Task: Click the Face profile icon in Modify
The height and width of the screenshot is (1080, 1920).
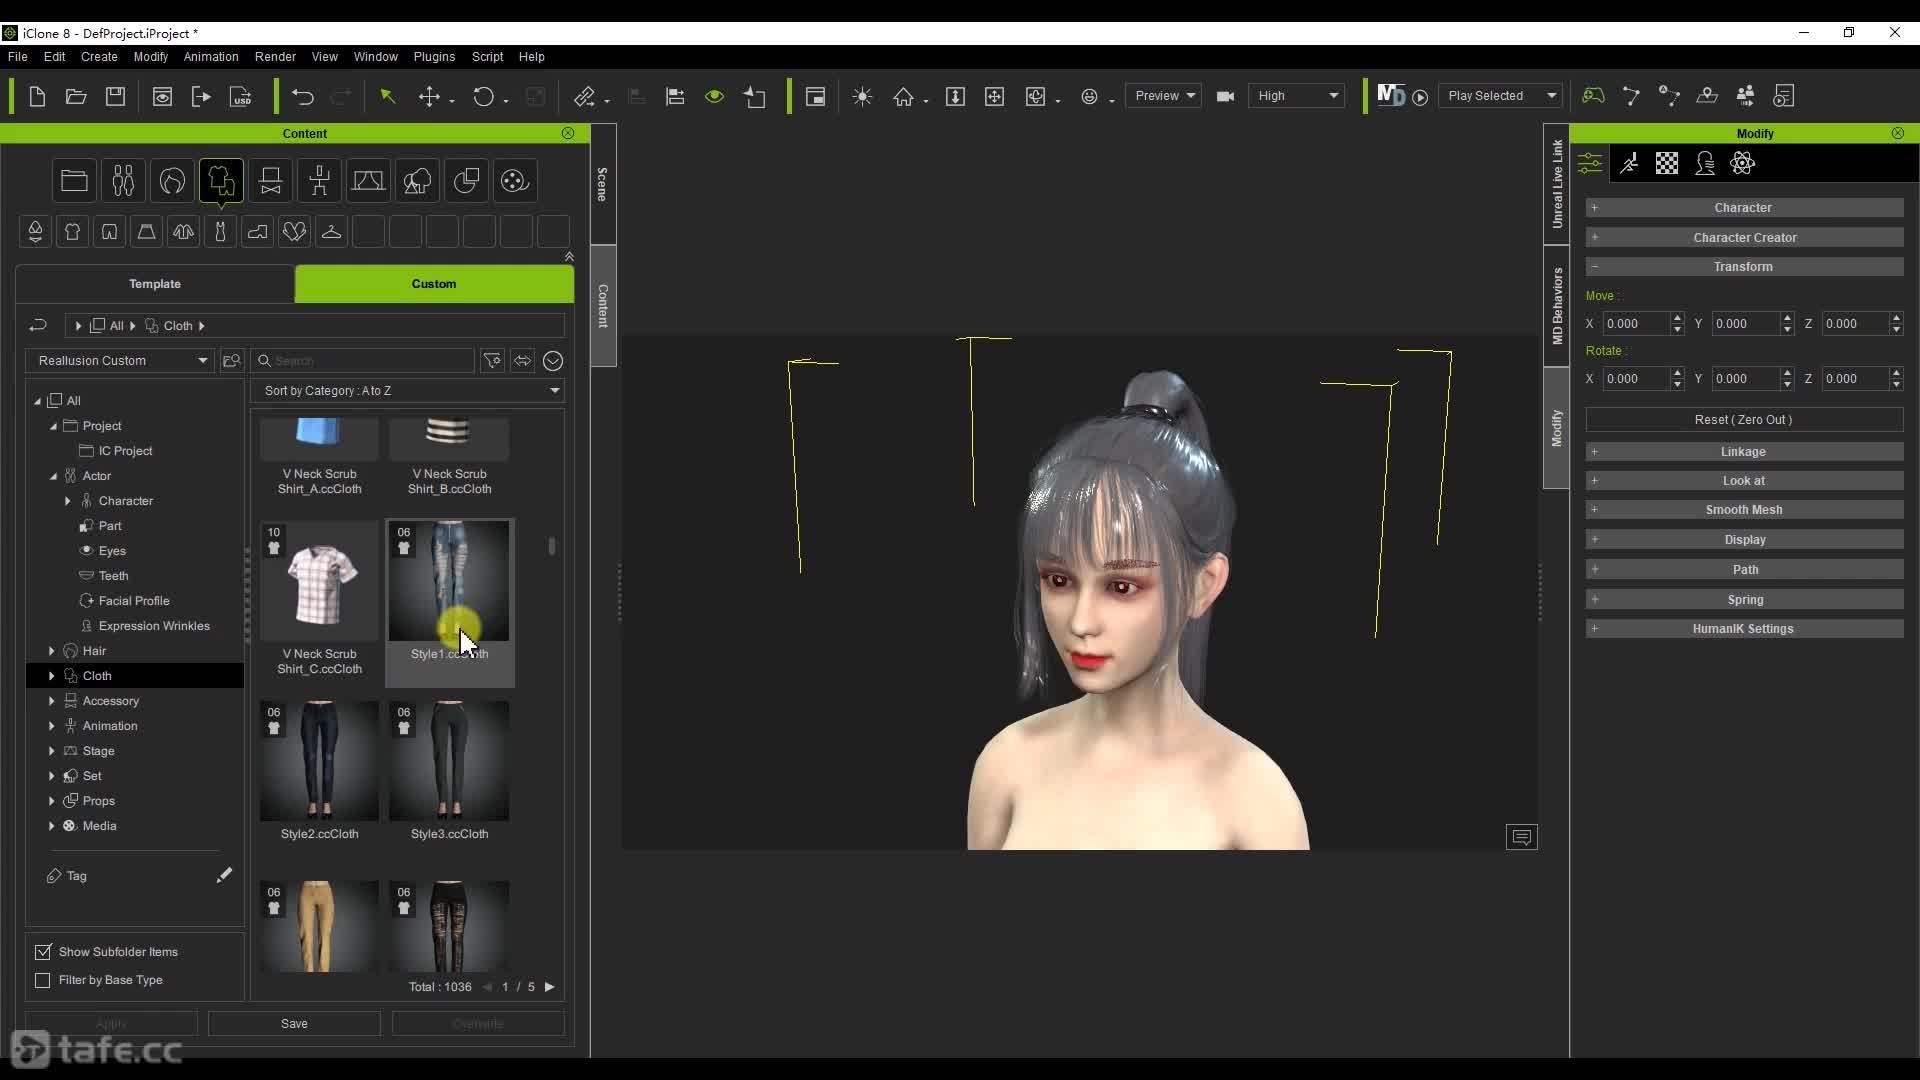Action: tap(1705, 163)
